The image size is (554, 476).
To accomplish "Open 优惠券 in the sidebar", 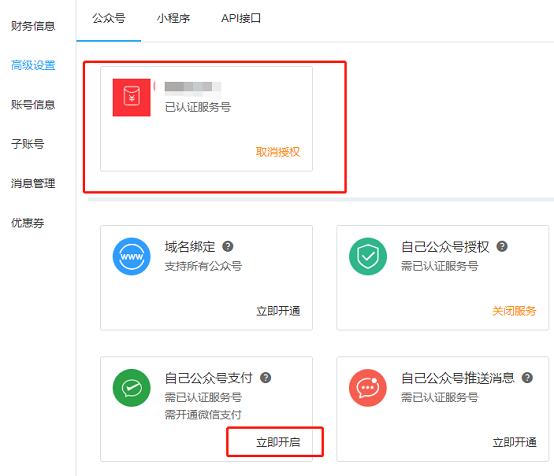I will click(x=28, y=223).
